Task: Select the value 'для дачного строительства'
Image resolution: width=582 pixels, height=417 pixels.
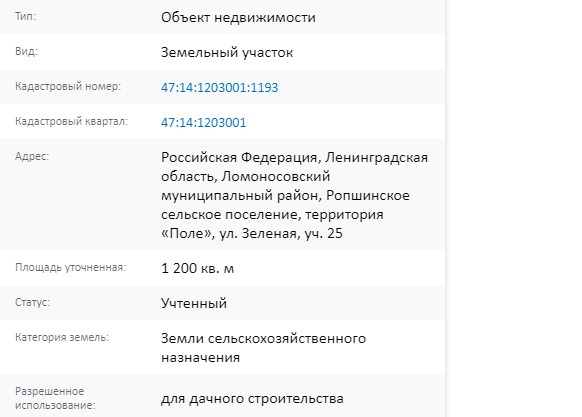Action: pos(252,399)
